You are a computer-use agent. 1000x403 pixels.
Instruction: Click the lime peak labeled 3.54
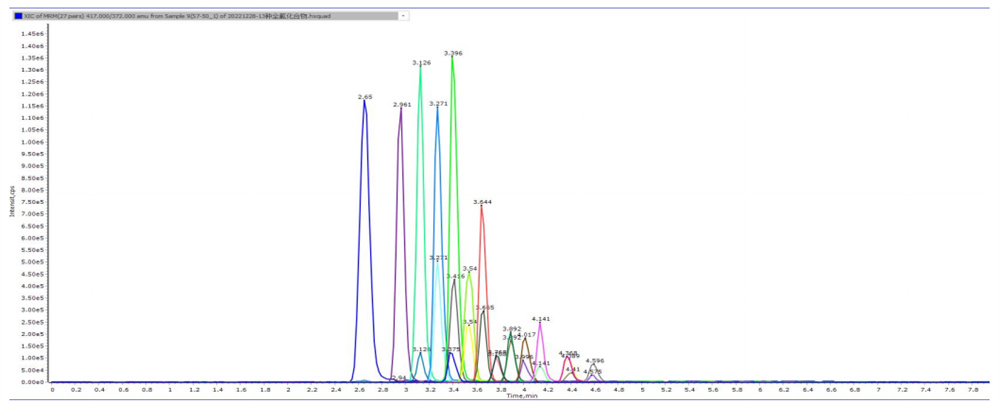[469, 275]
